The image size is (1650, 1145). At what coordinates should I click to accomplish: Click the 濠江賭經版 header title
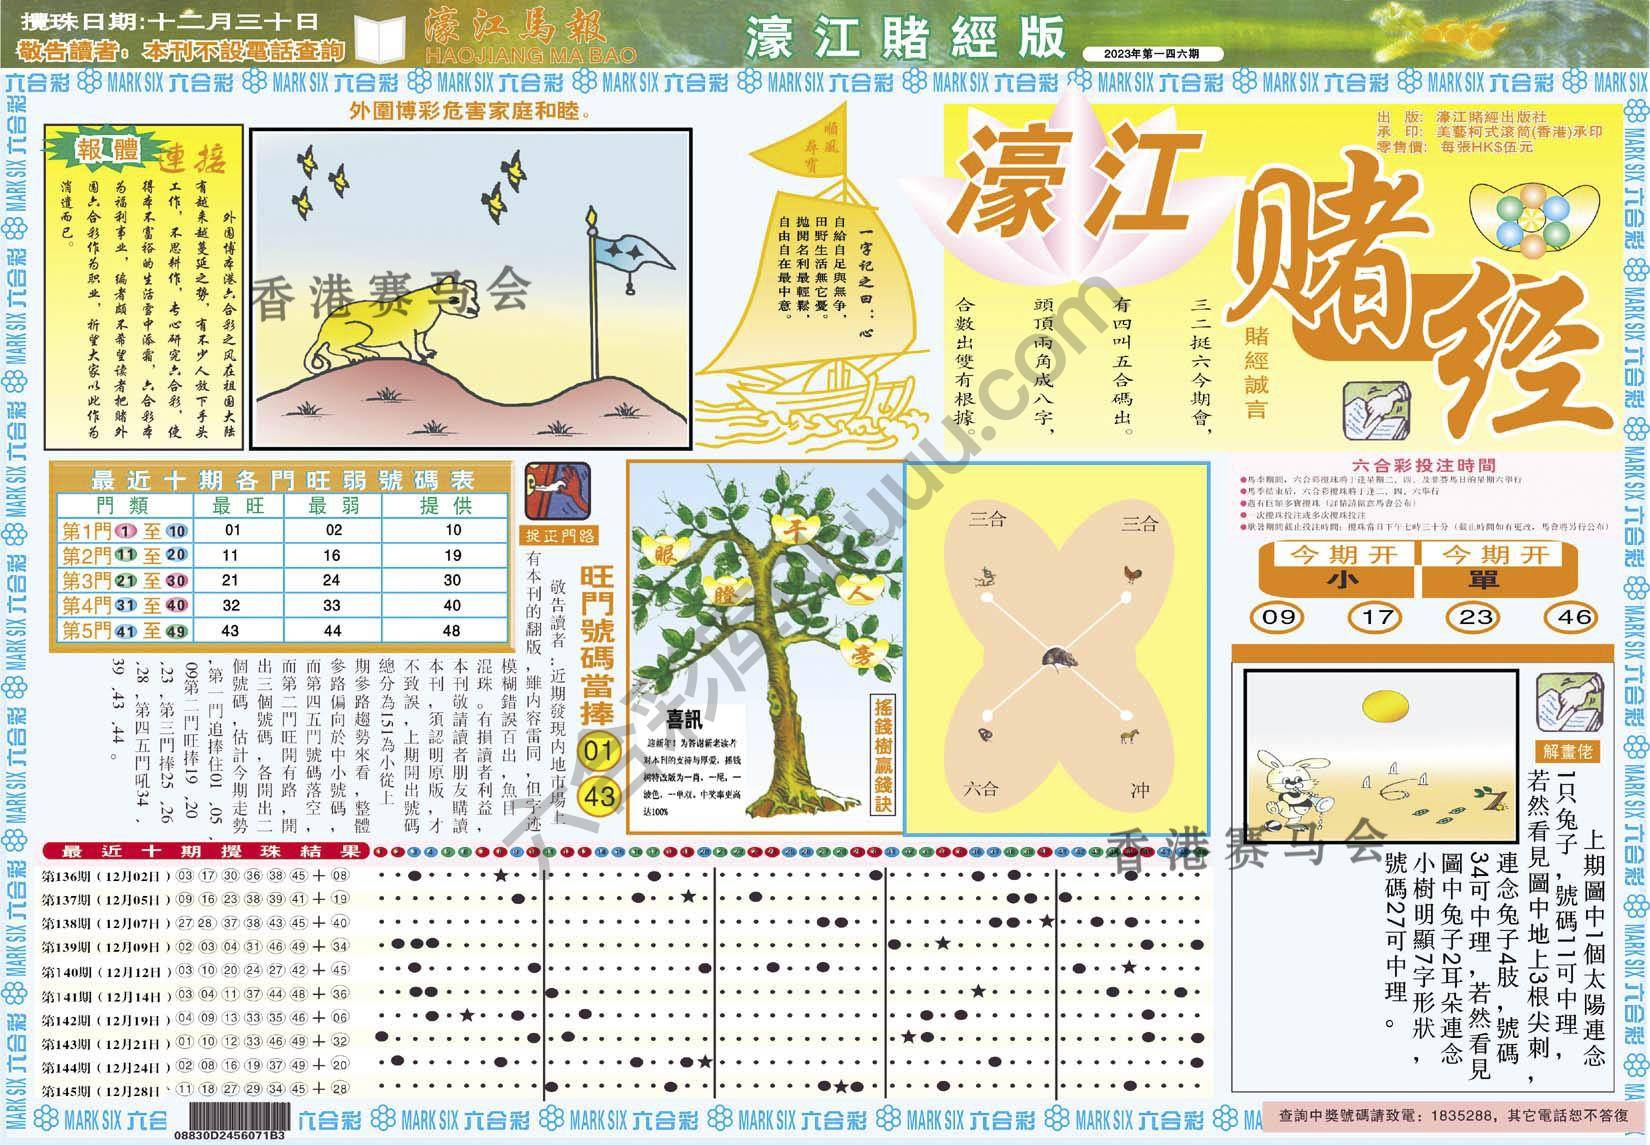pos(906,37)
